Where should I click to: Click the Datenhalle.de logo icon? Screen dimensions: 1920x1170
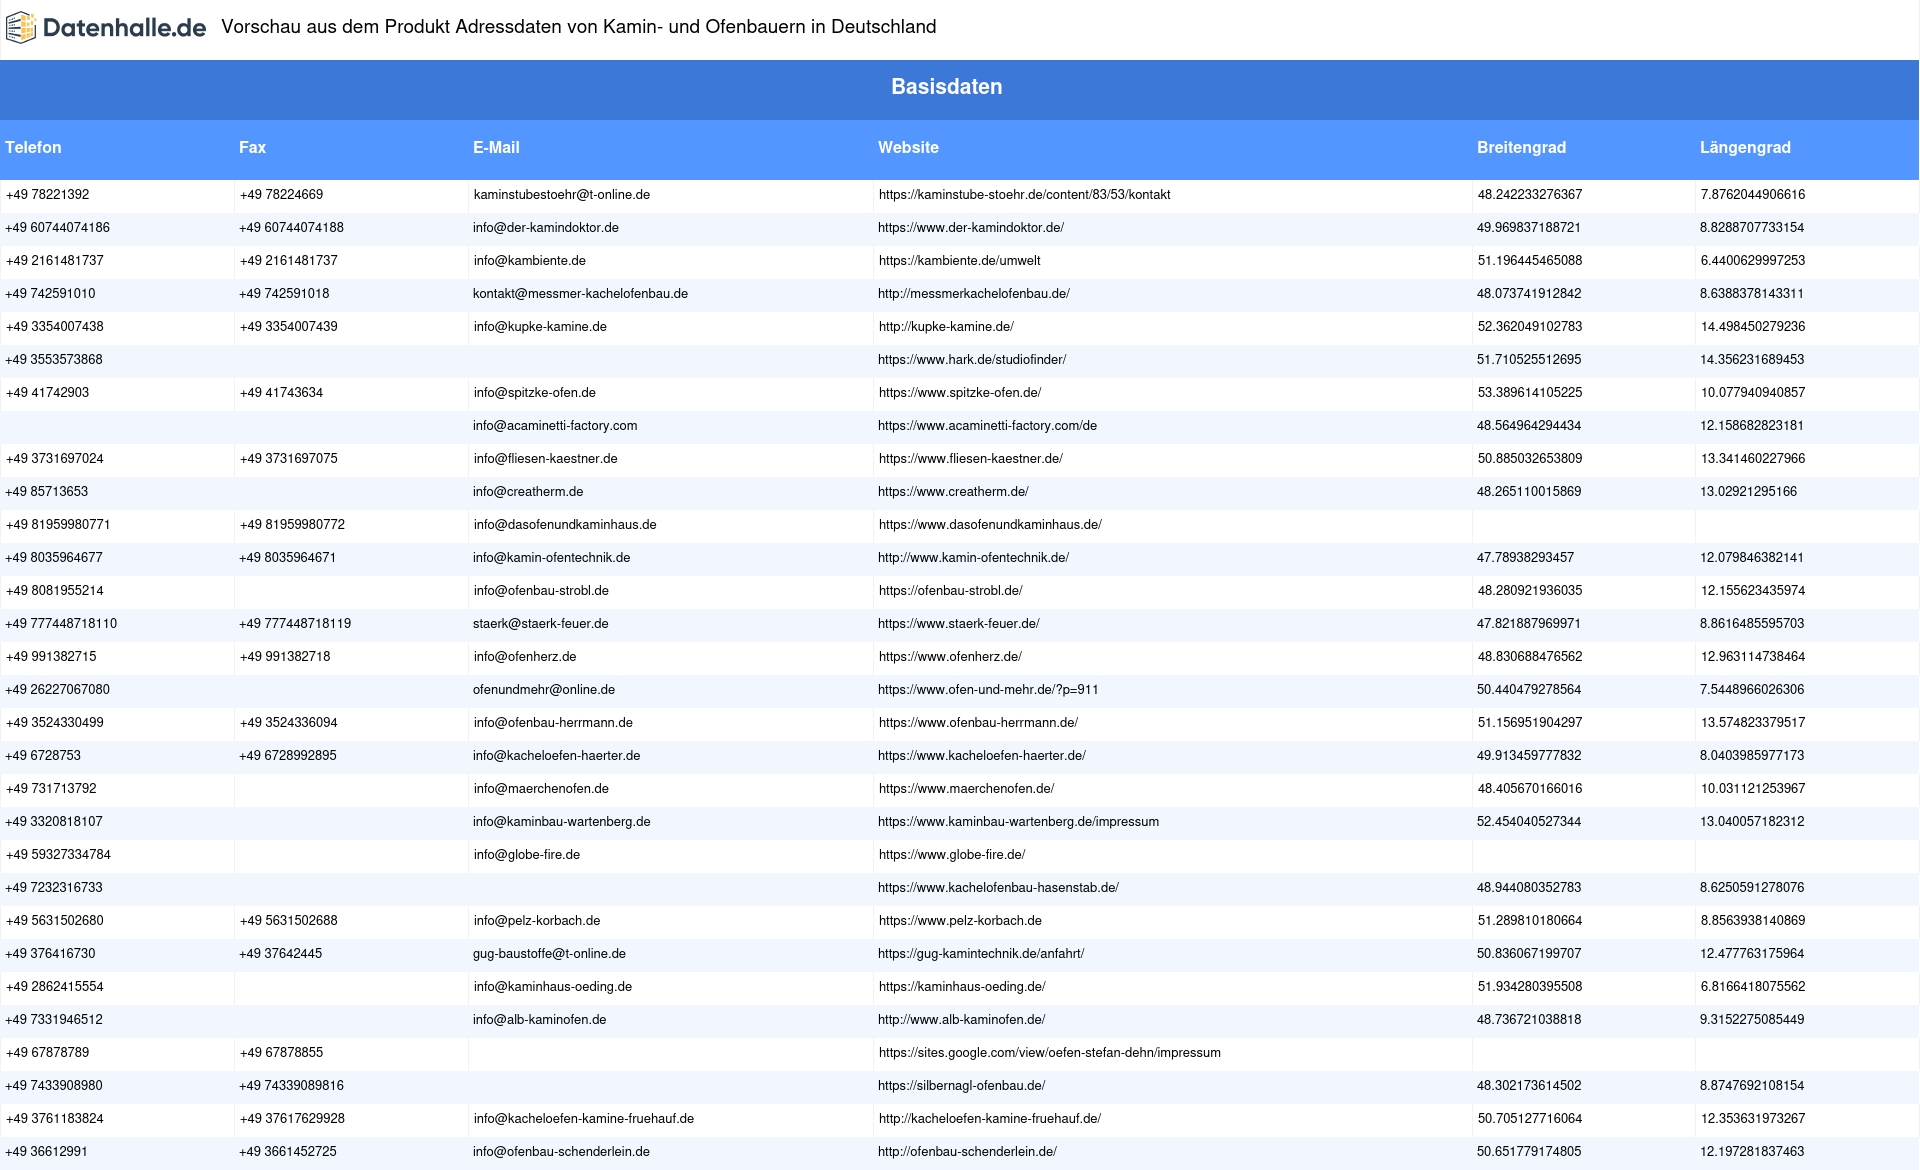click(21, 28)
